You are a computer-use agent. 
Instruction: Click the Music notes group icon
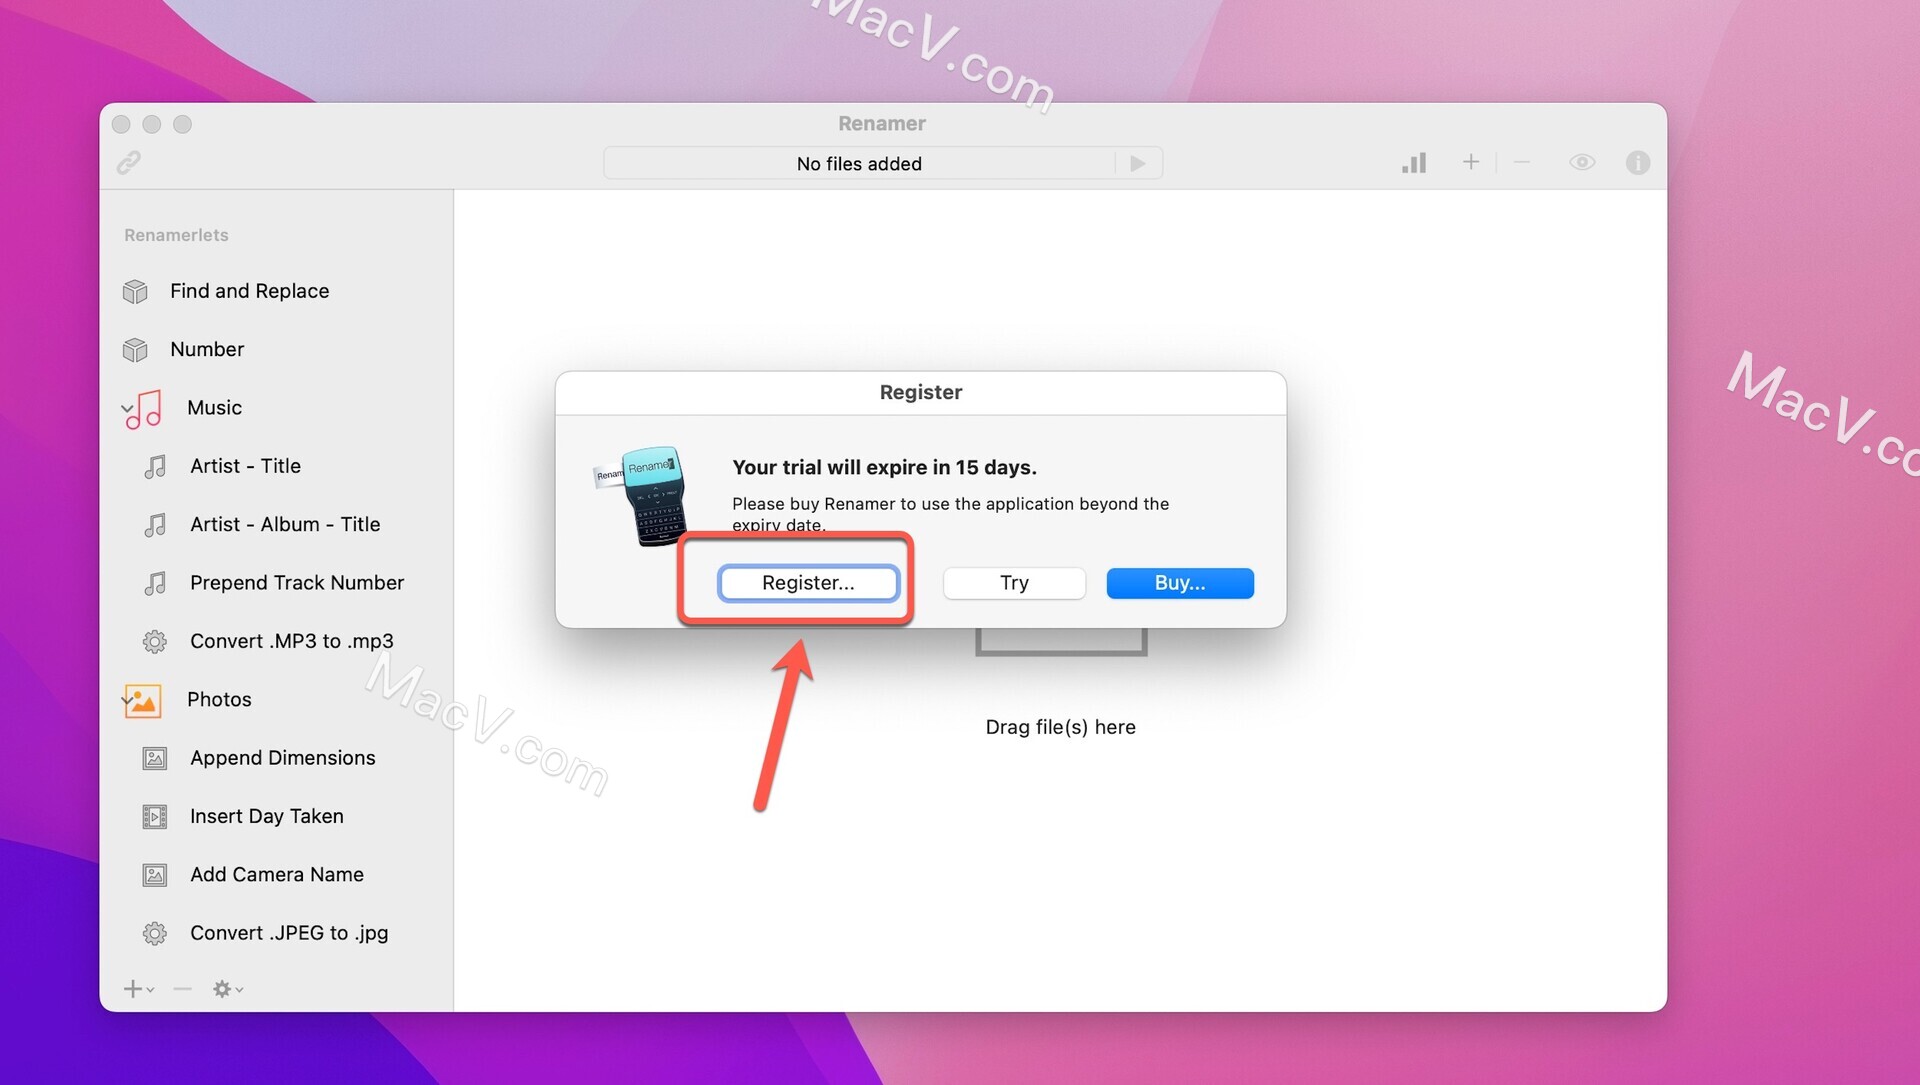pyautogui.click(x=147, y=409)
